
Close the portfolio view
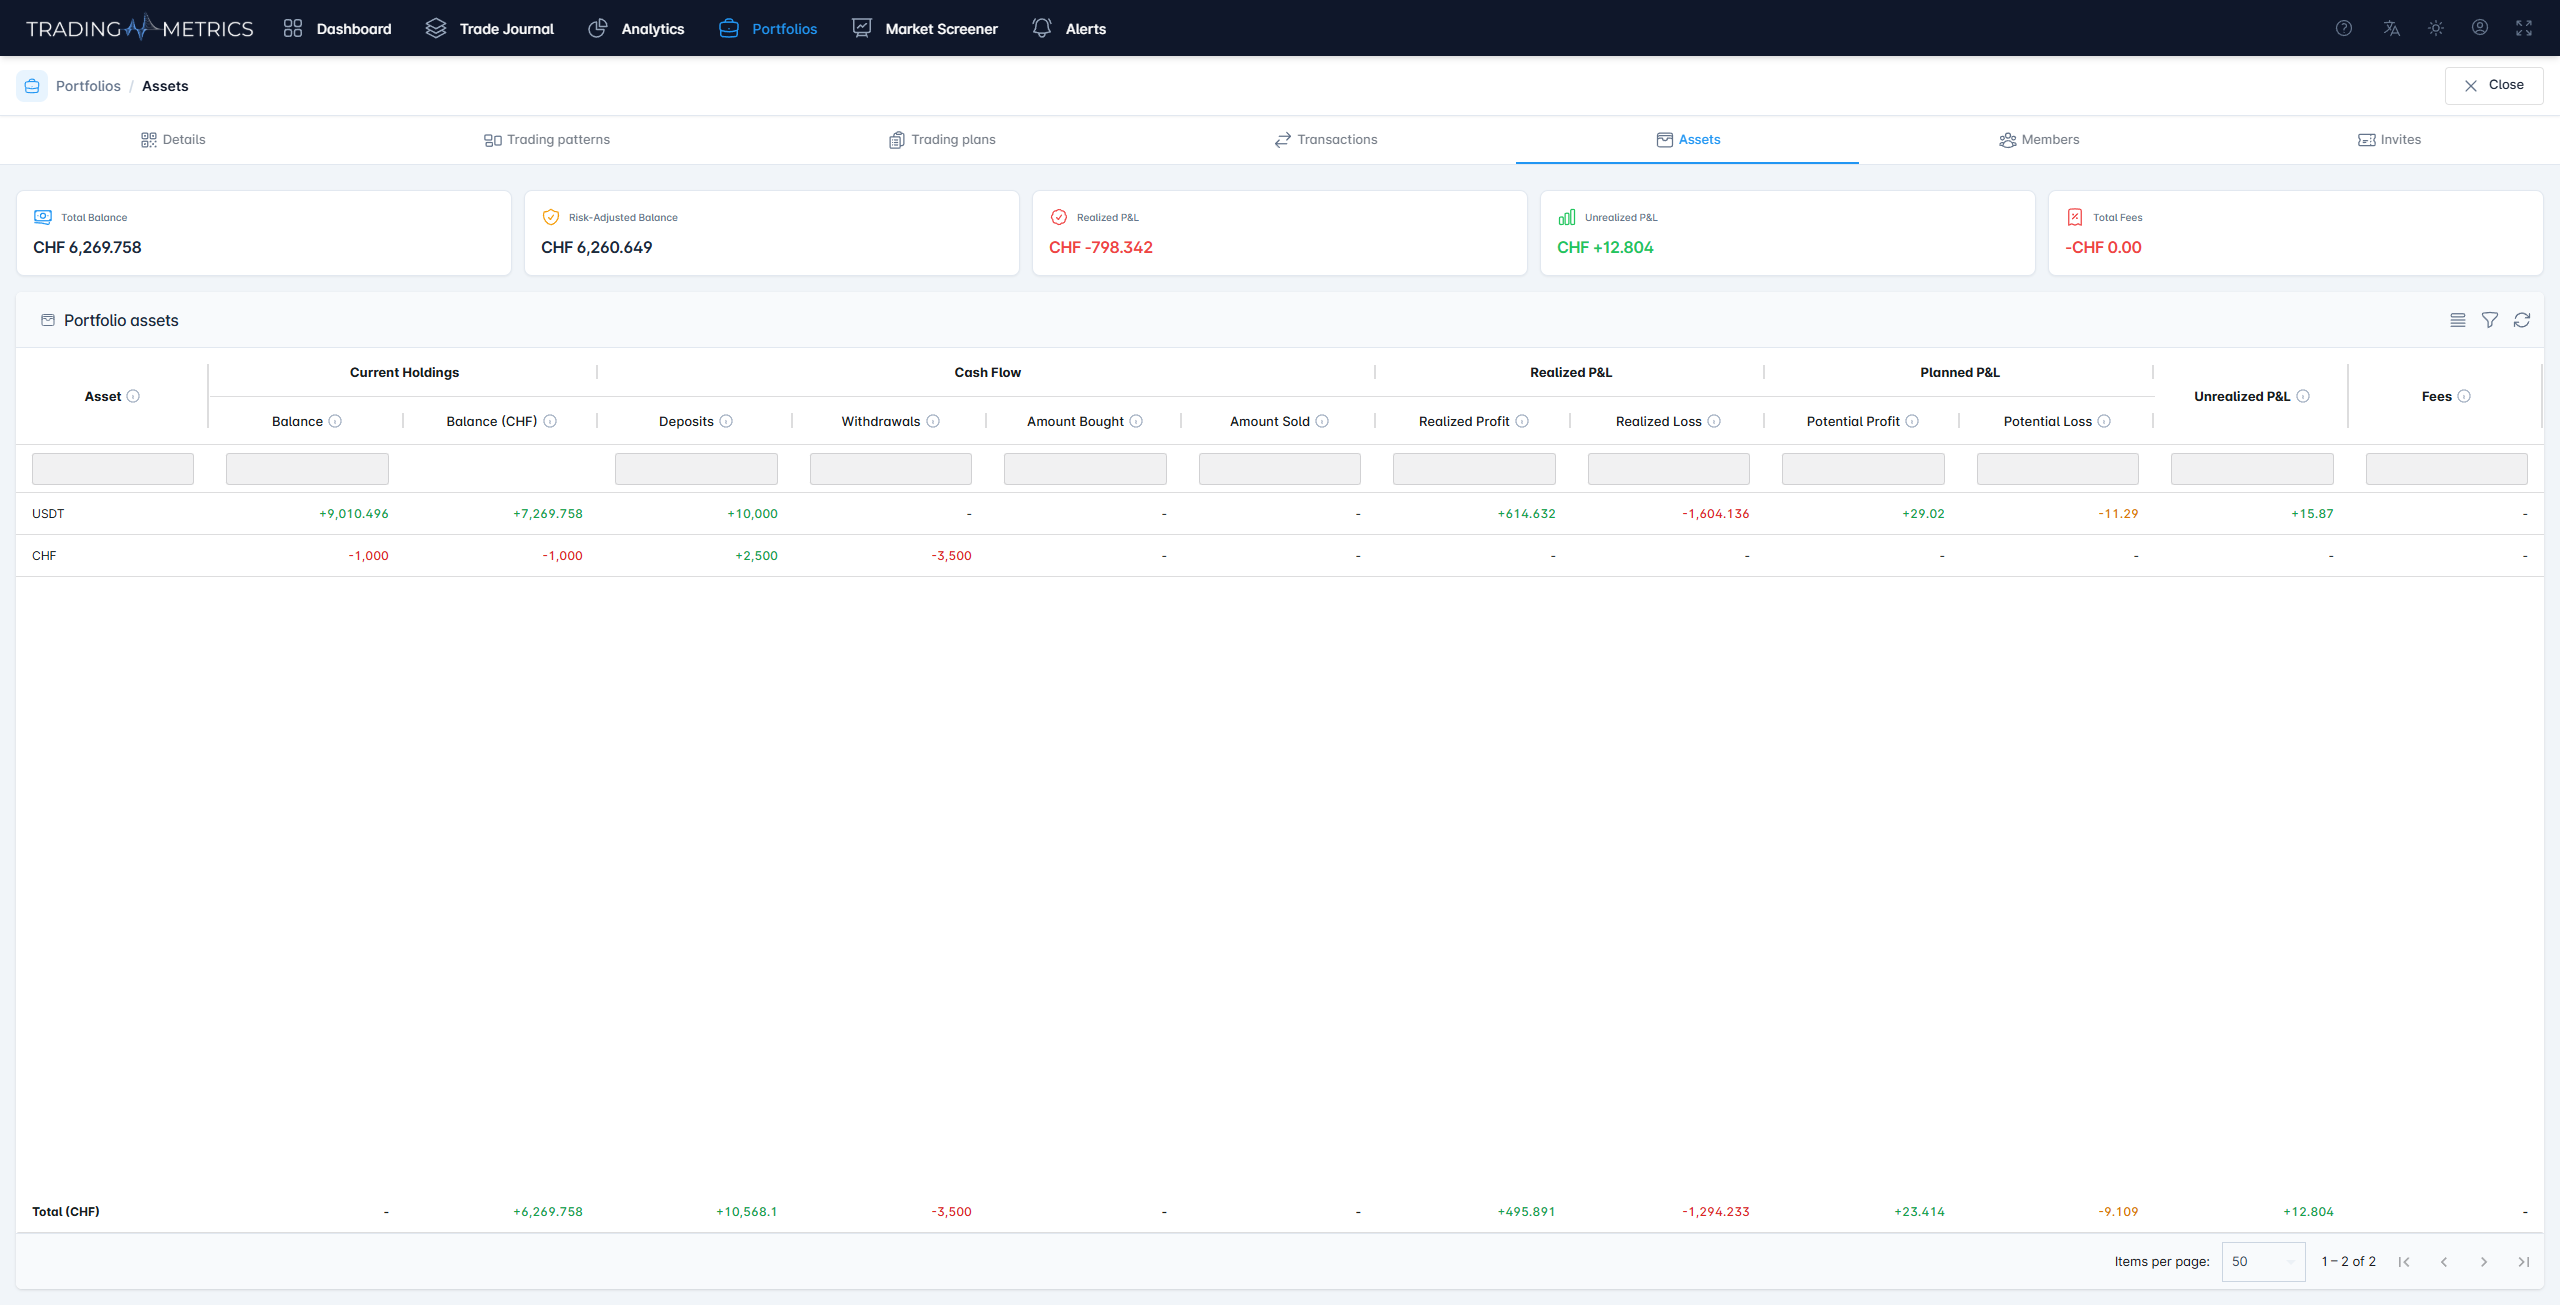tap(2494, 85)
